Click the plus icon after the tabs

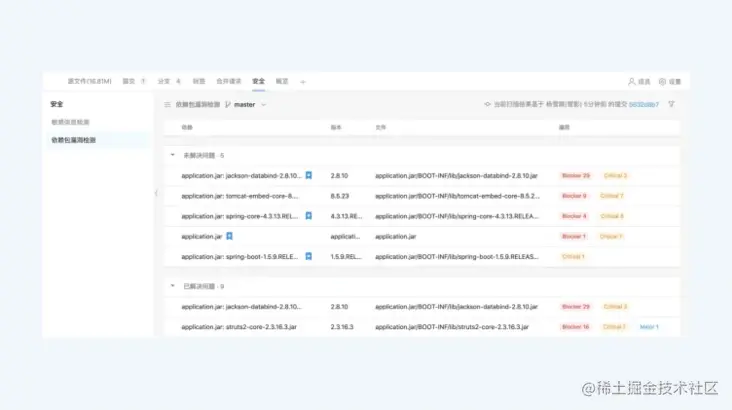(x=303, y=82)
